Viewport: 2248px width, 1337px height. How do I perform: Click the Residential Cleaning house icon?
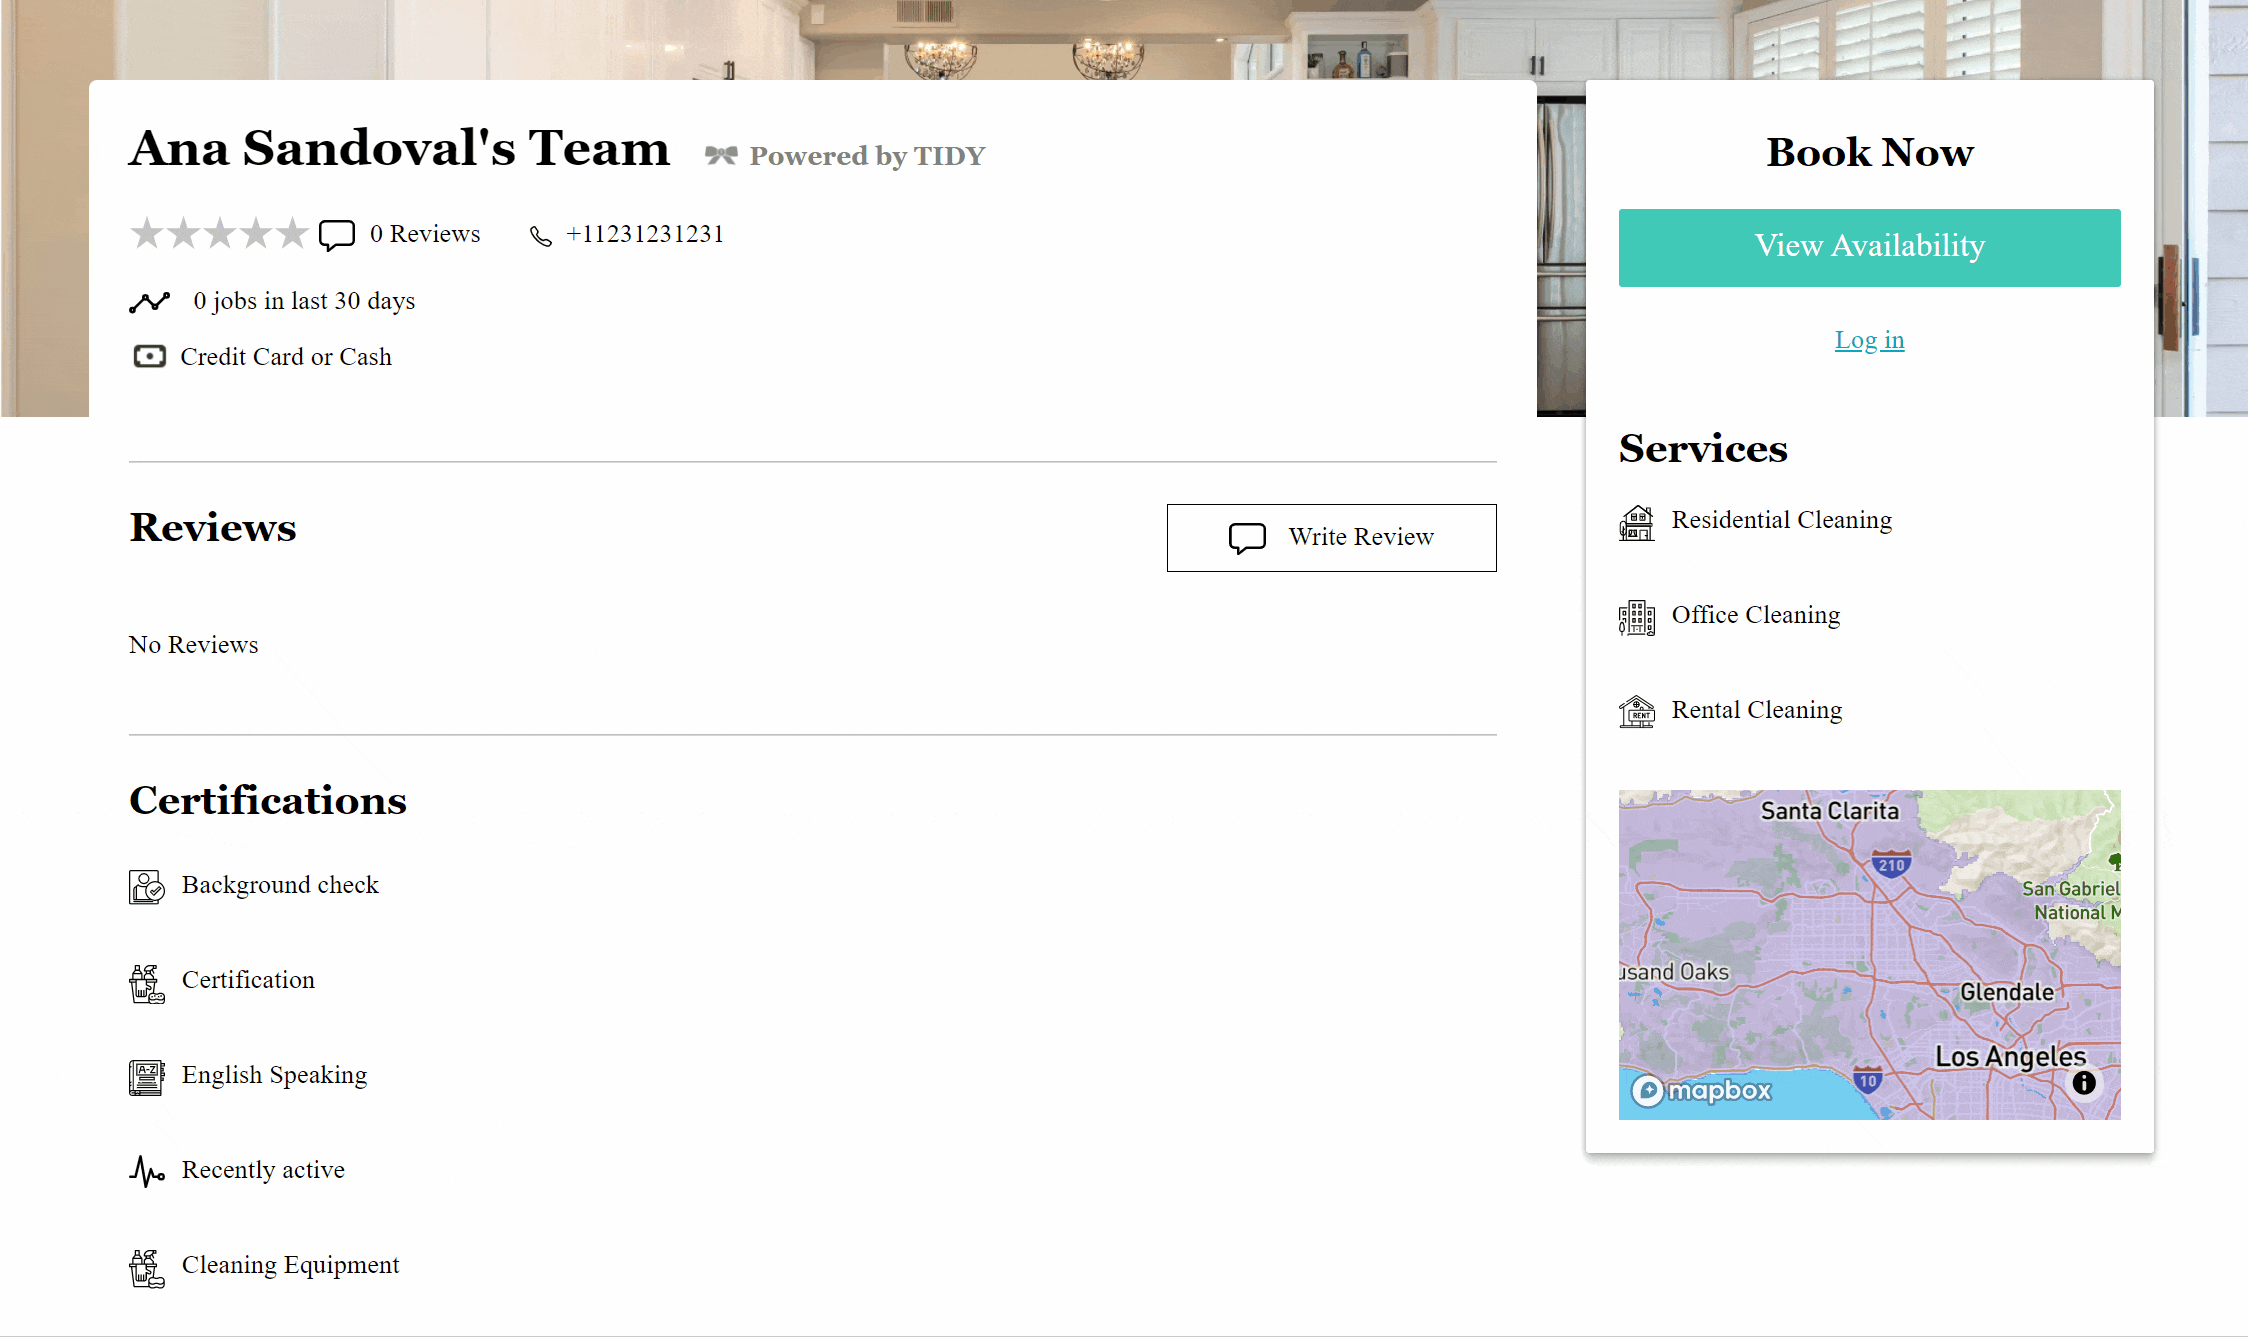tap(1636, 522)
